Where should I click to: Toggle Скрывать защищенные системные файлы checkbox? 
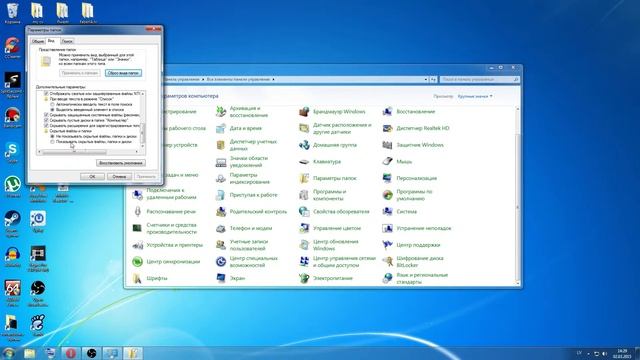(x=46, y=115)
